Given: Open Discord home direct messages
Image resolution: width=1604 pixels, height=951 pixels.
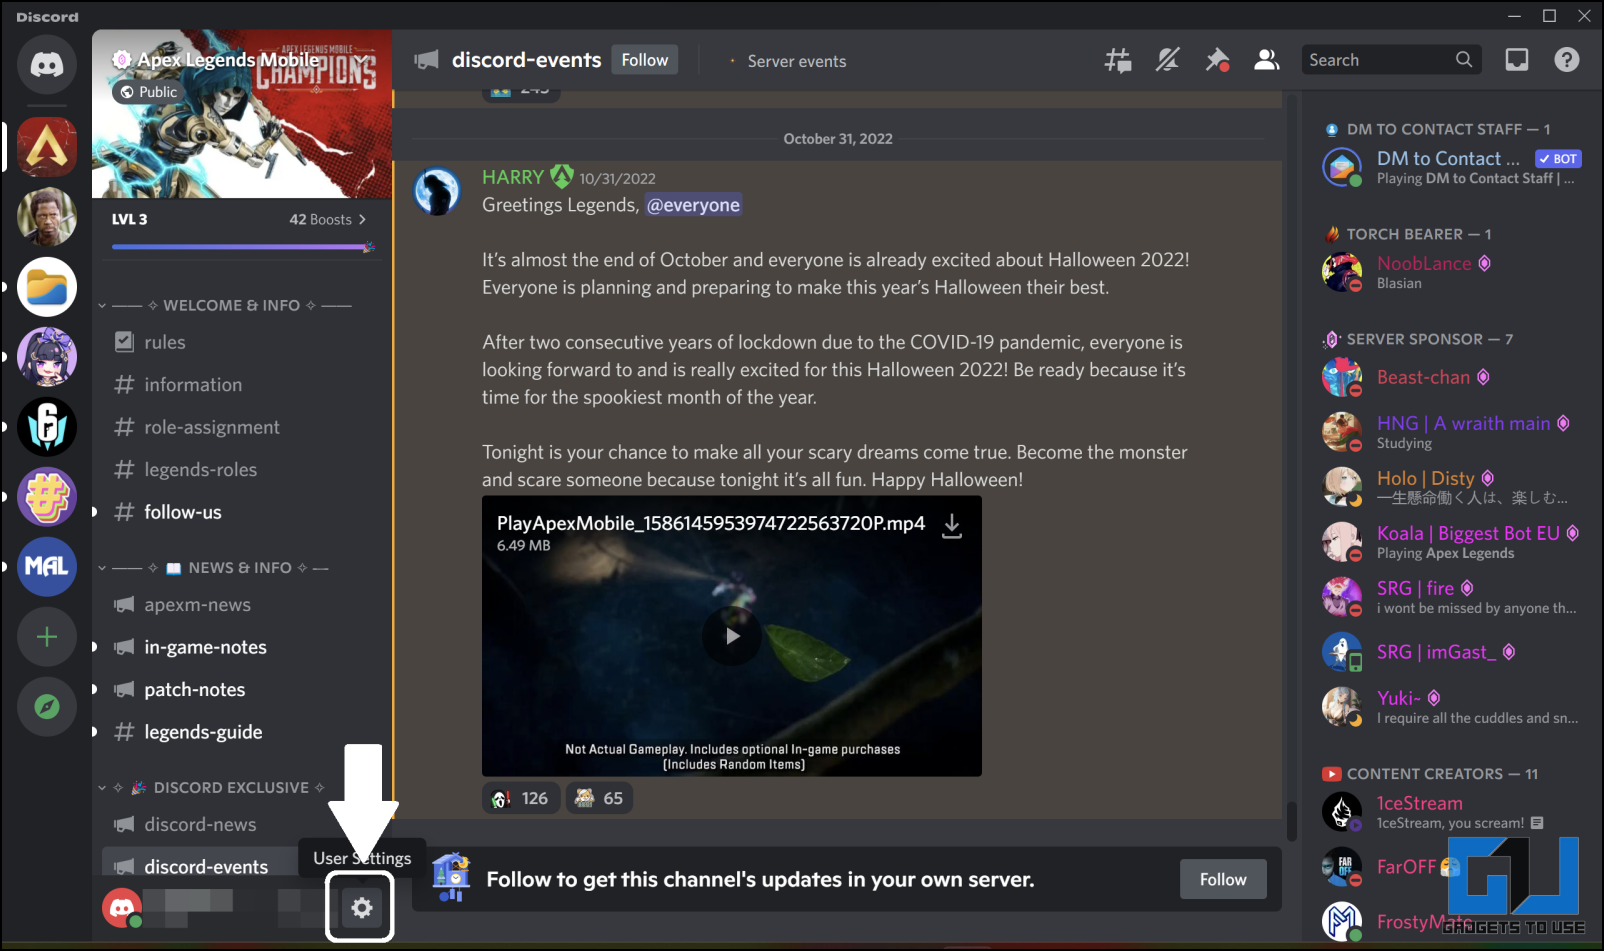Looking at the screenshot, I should click(x=47, y=65).
